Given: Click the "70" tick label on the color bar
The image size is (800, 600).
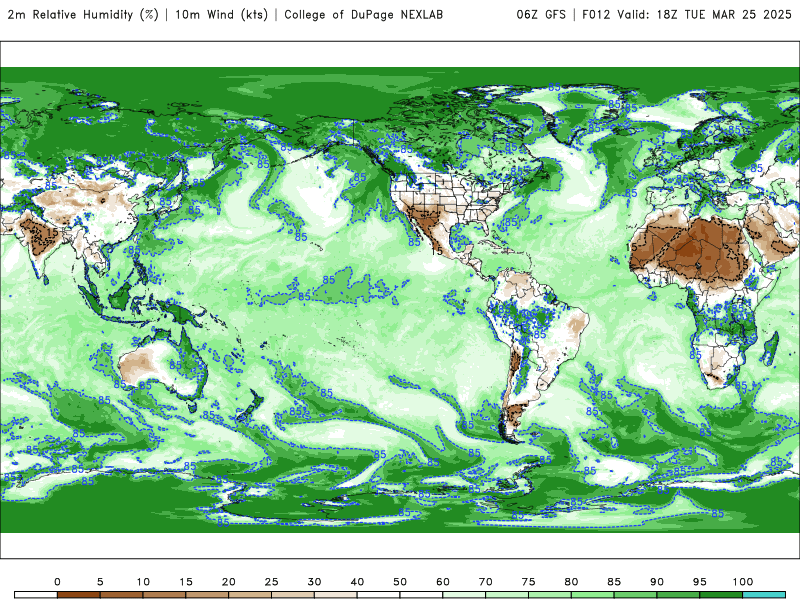Looking at the screenshot, I should pos(486,582).
